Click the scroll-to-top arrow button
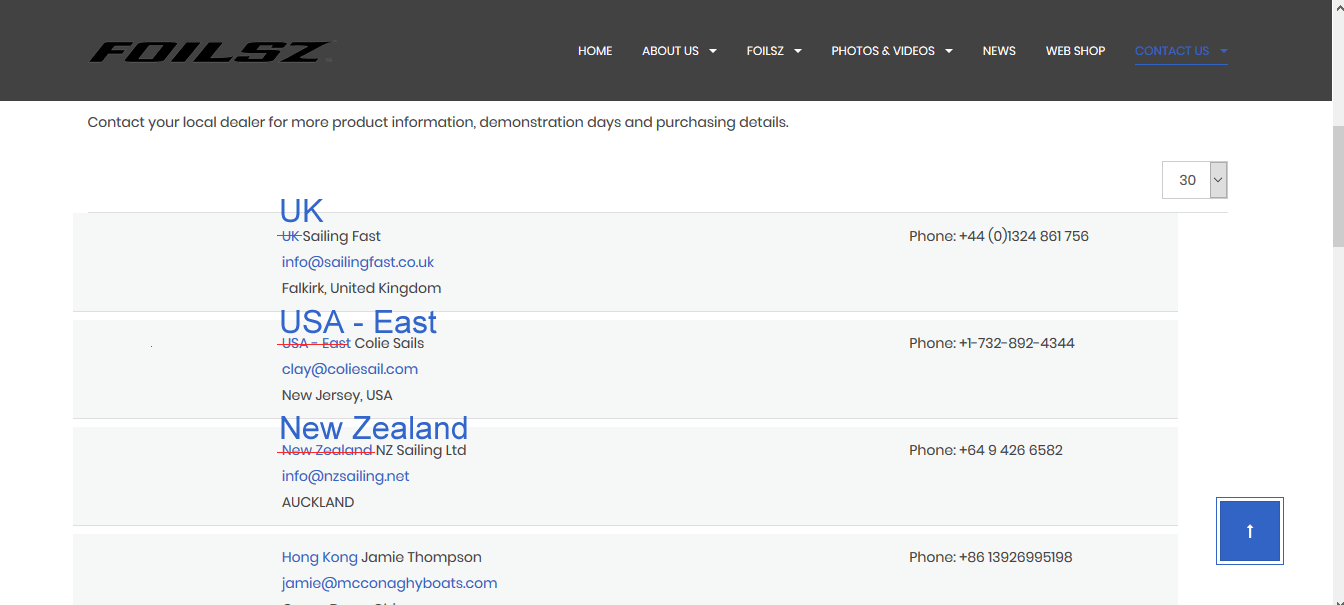 point(1249,531)
